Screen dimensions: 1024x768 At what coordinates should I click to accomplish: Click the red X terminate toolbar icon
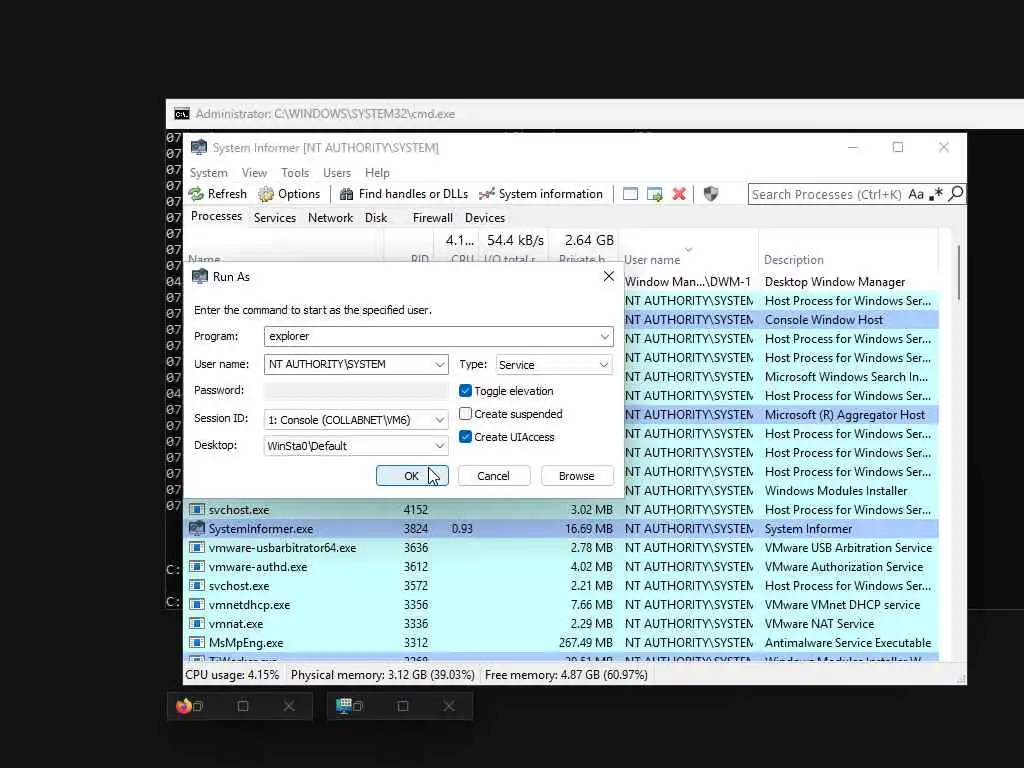coord(679,194)
